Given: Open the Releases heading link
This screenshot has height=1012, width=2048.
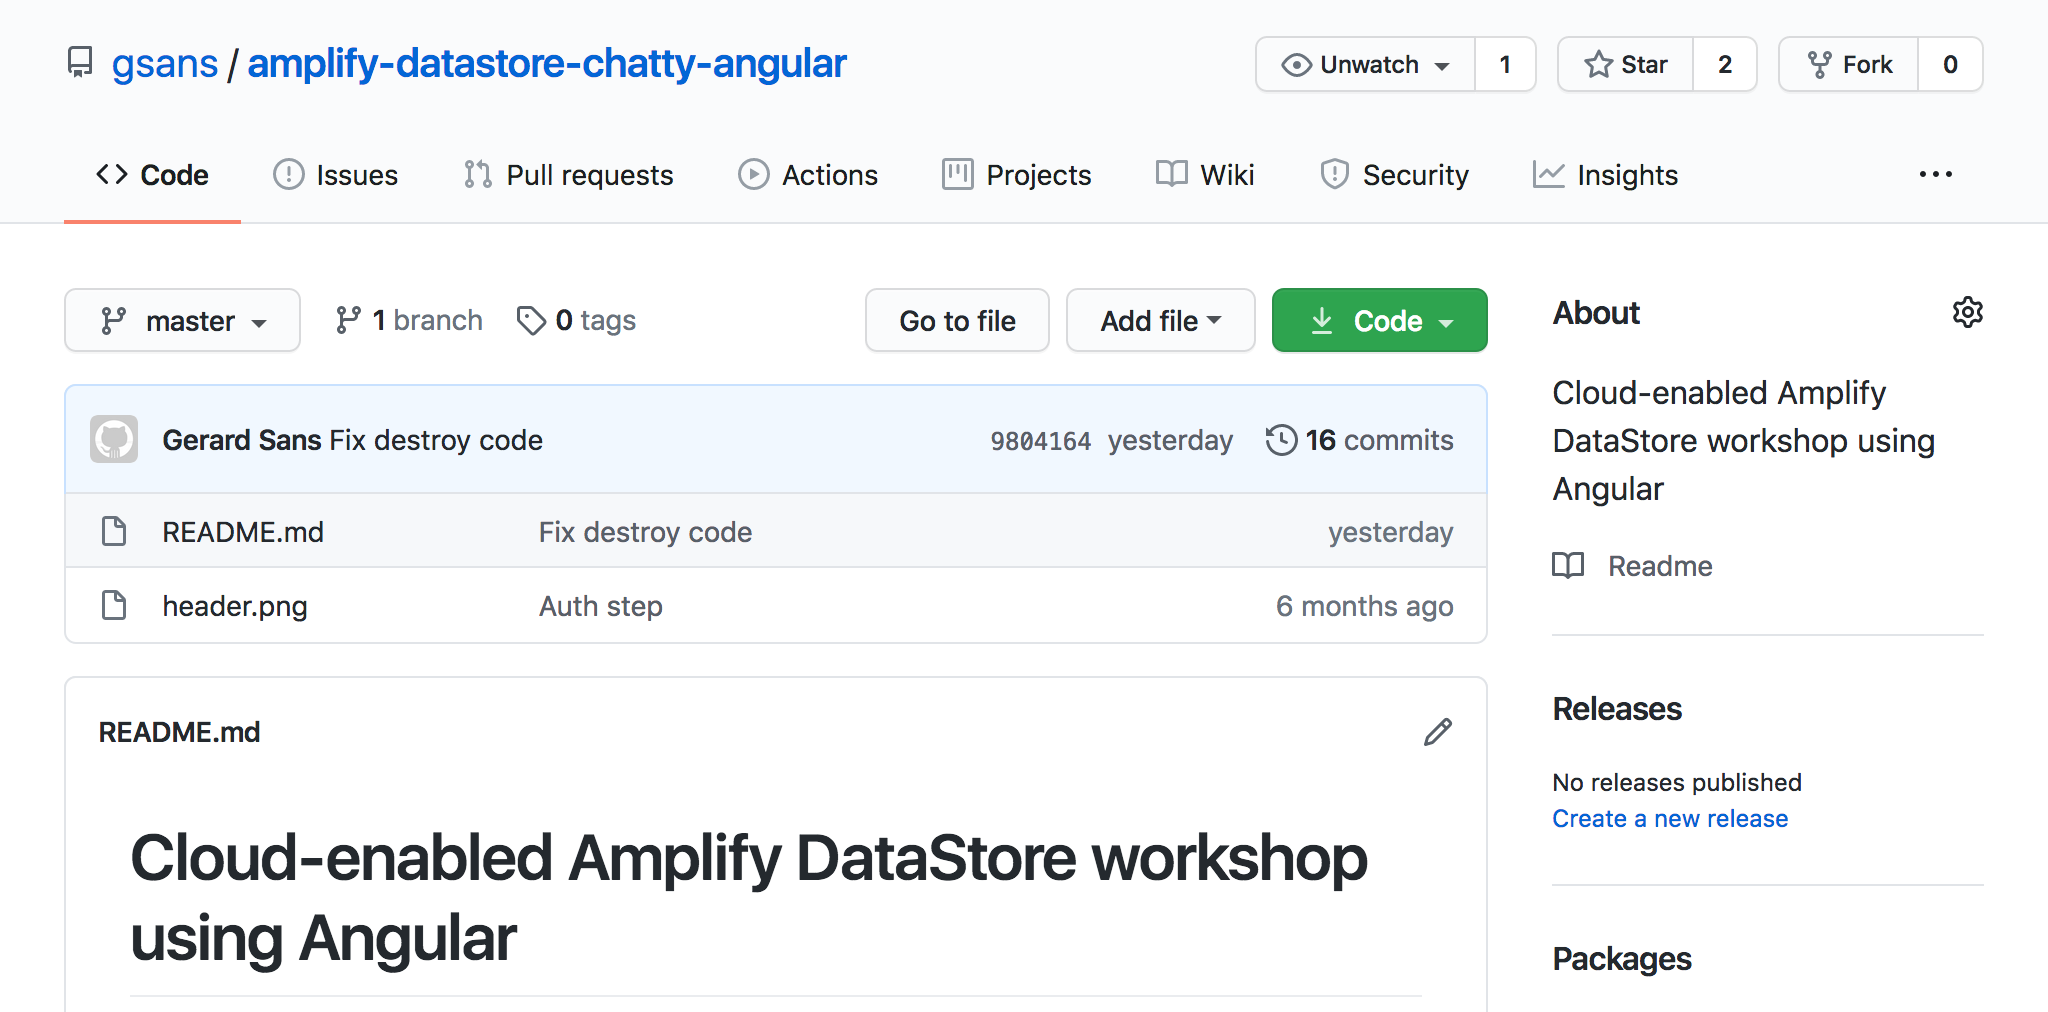Looking at the screenshot, I should pos(1617,709).
